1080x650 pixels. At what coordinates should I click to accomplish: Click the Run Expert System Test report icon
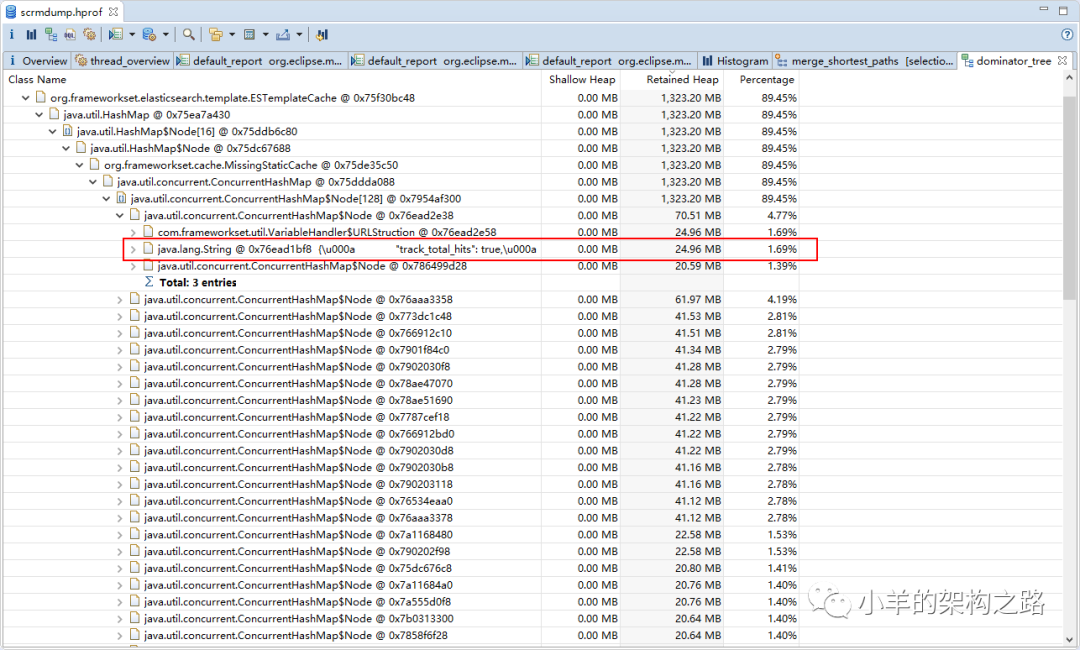(116, 34)
